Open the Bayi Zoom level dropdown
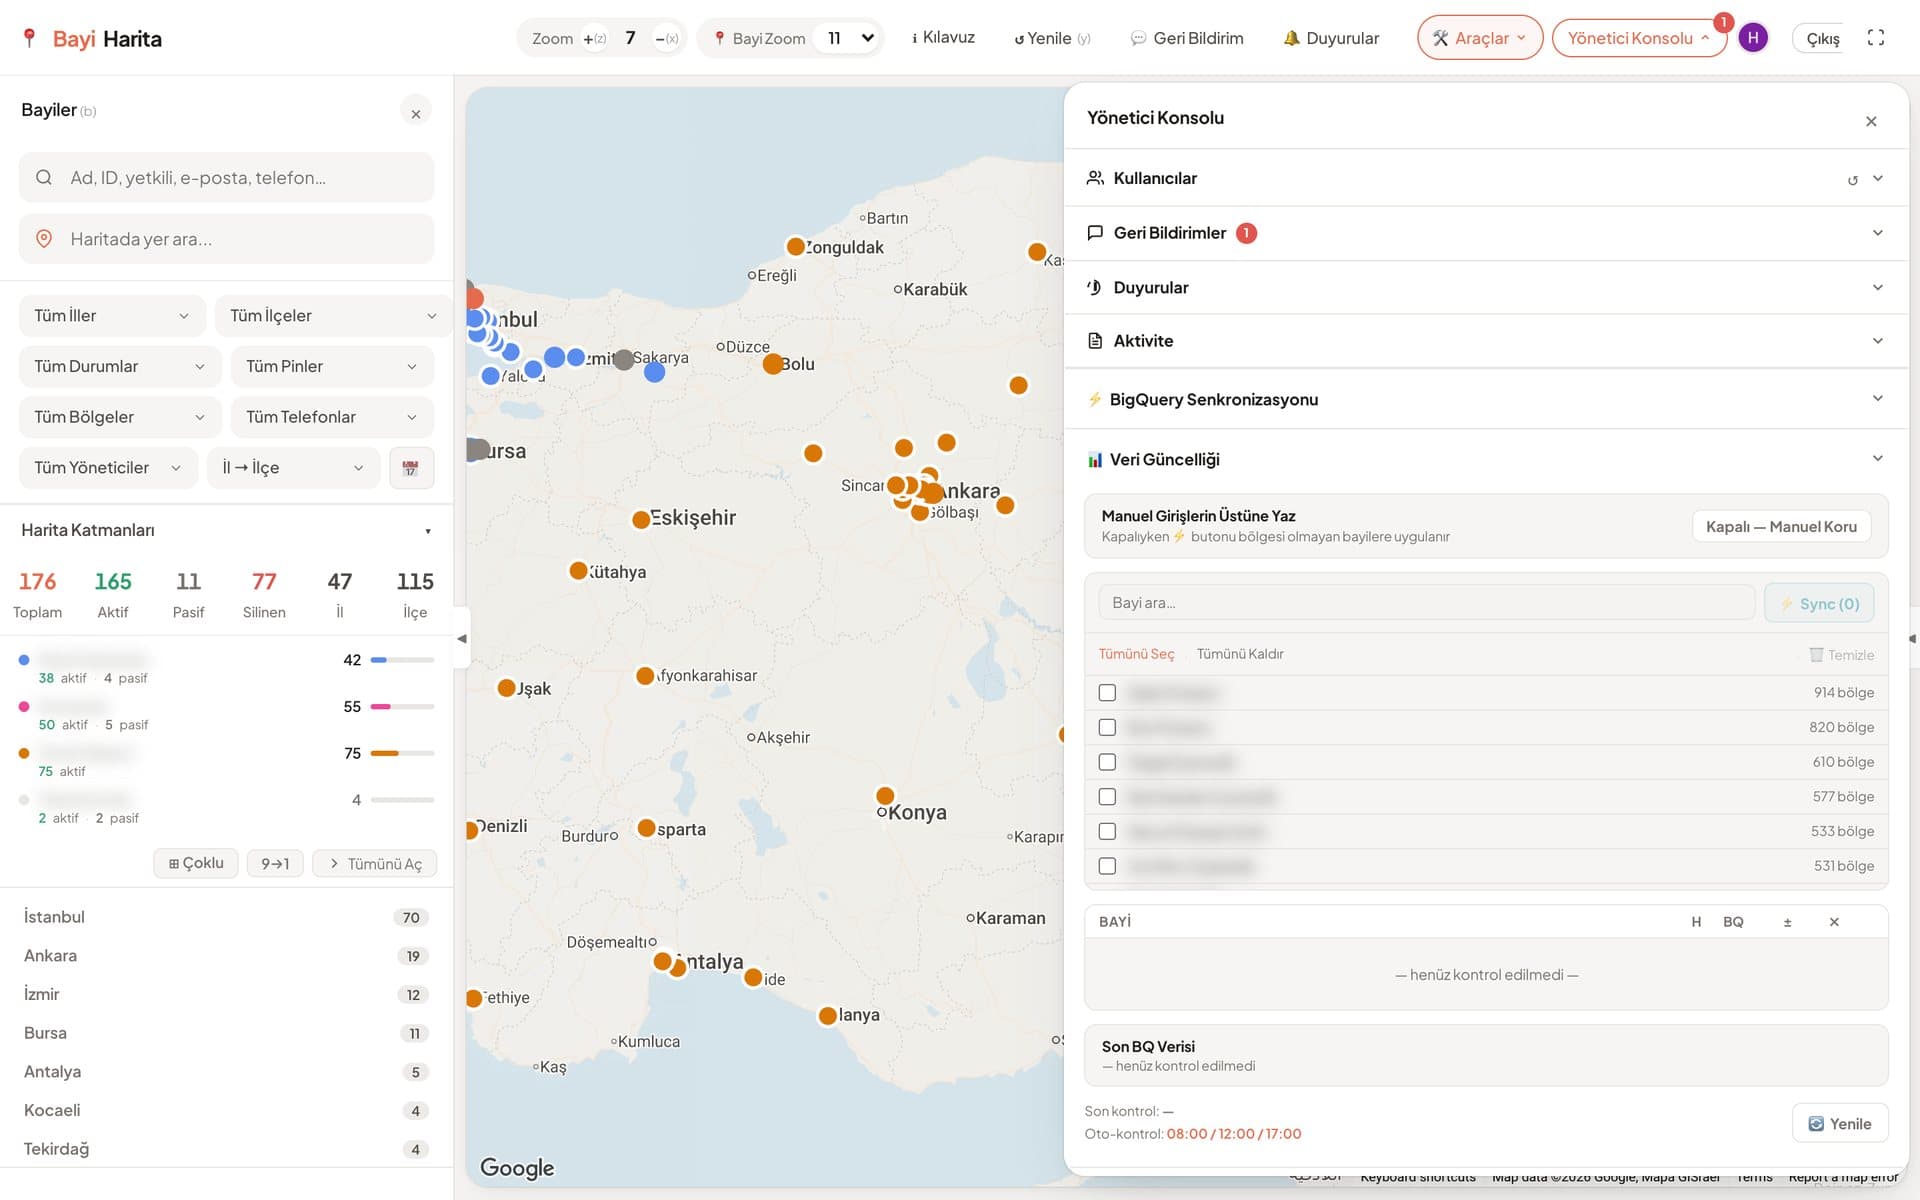Screen dimensions: 1920x1200 tap(847, 39)
